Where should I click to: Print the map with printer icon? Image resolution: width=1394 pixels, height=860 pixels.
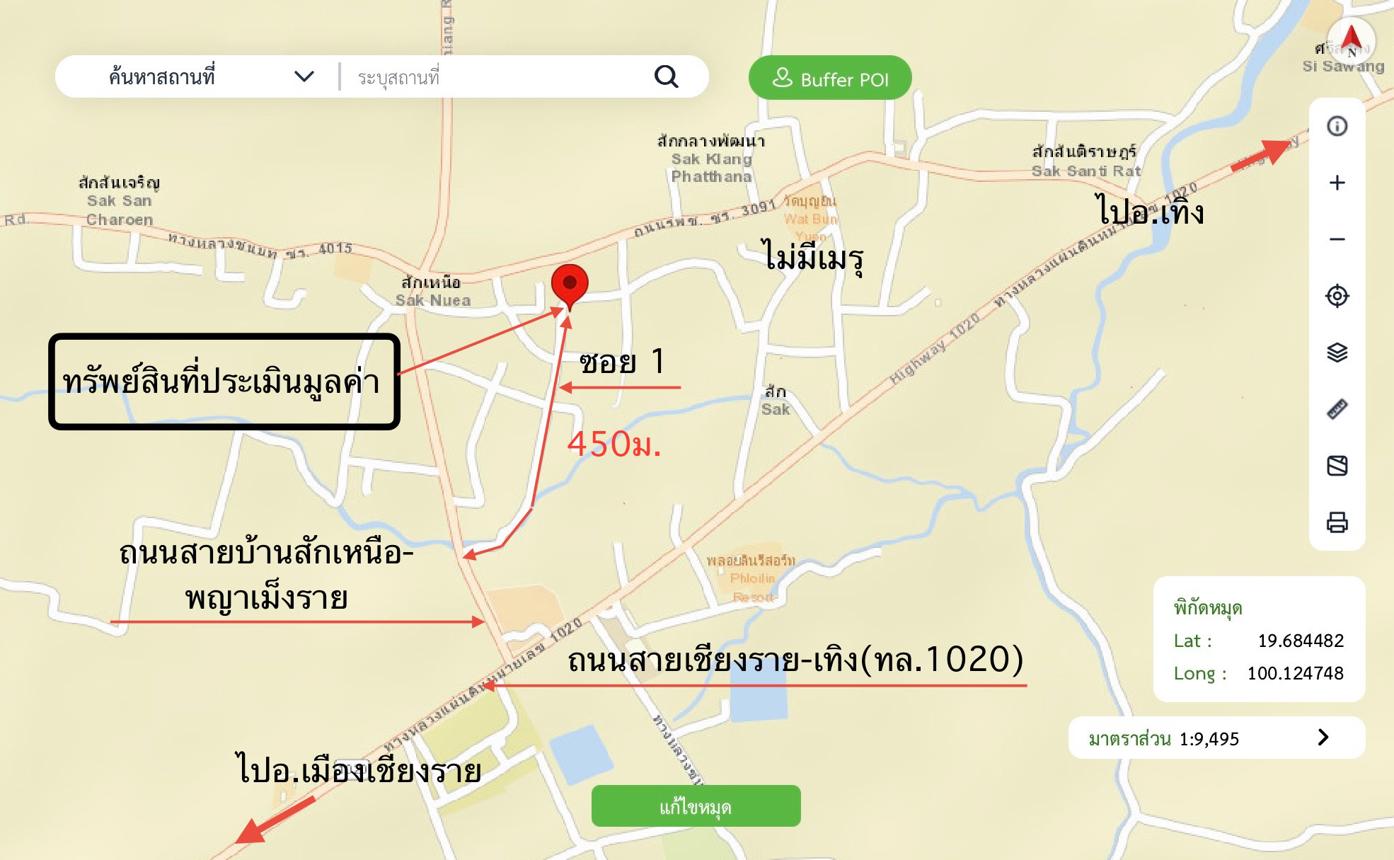tap(1337, 522)
